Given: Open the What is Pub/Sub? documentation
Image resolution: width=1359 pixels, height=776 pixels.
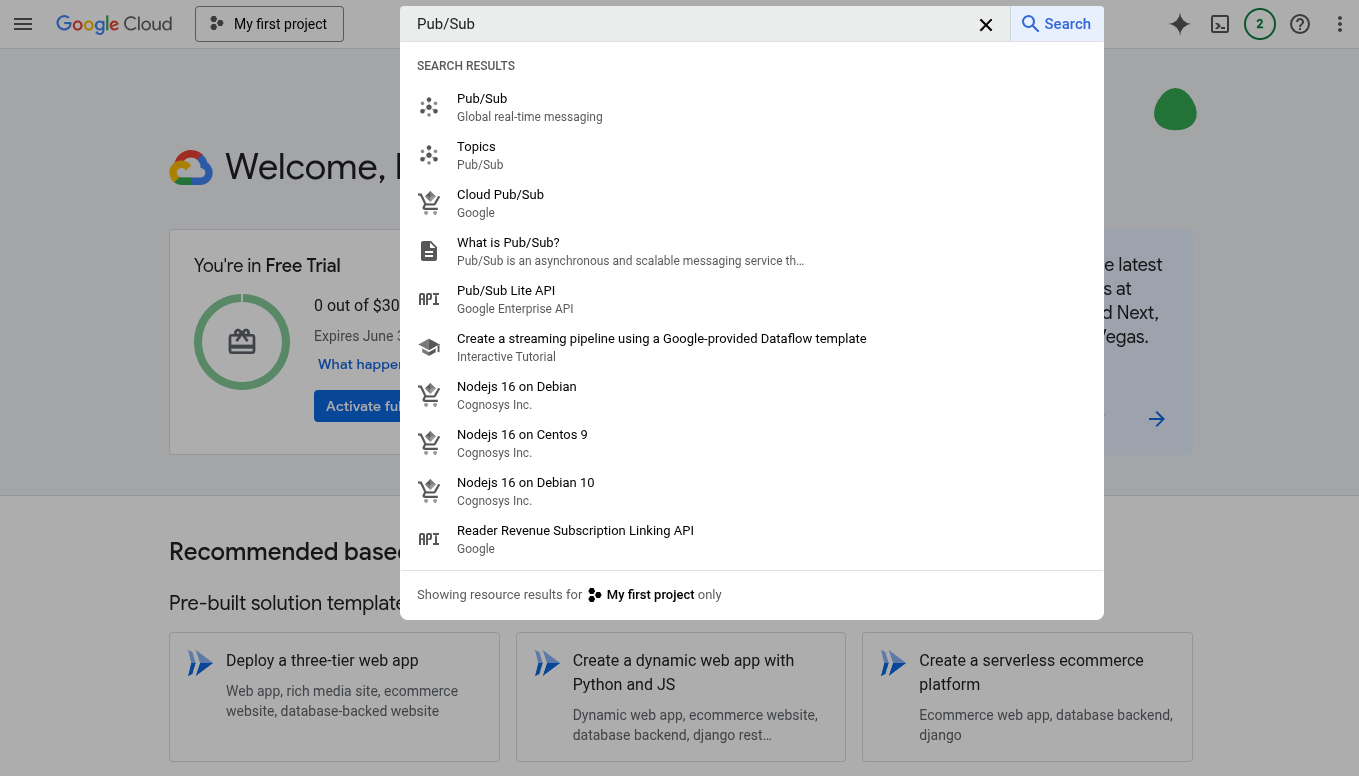Looking at the screenshot, I should 508,250.
